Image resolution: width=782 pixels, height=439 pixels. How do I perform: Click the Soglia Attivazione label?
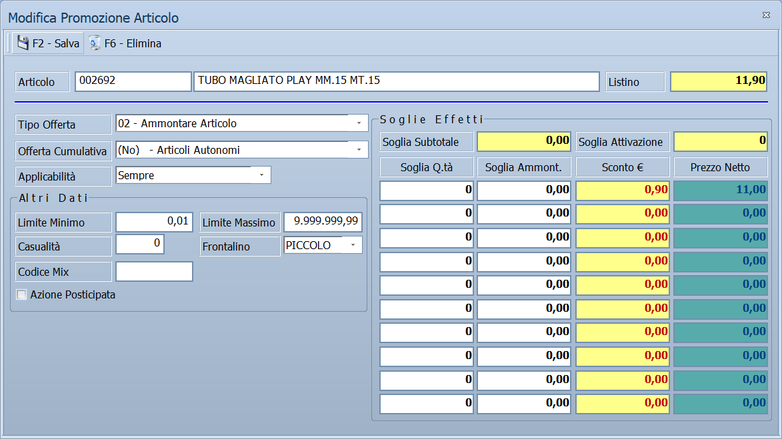pos(622,142)
